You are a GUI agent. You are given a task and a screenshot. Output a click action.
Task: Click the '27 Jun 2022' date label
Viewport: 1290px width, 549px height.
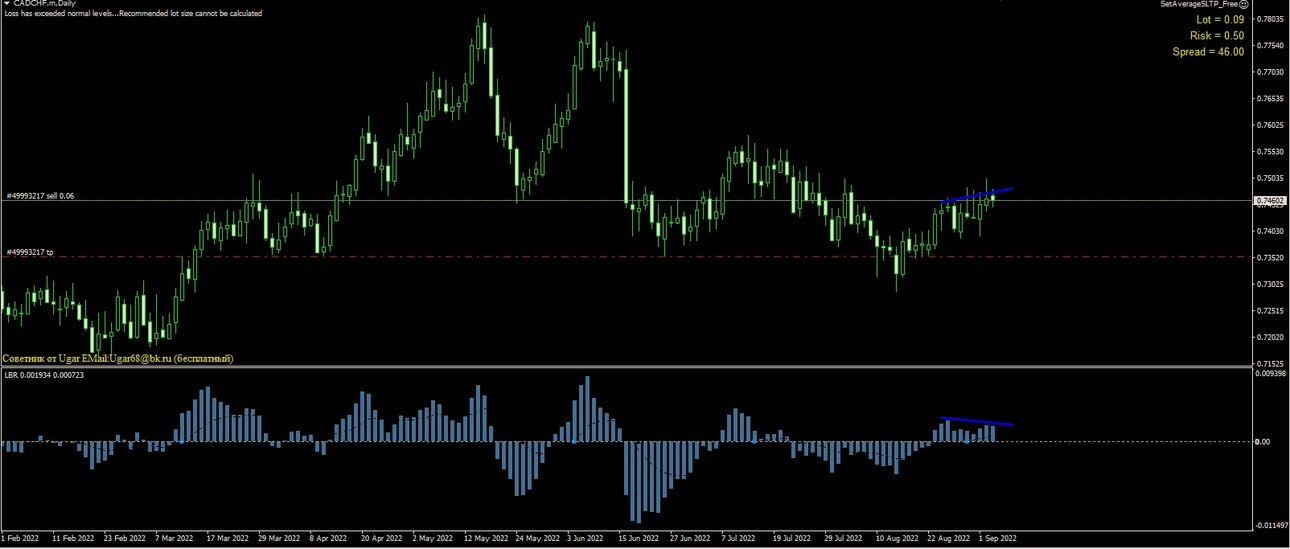tap(689, 539)
